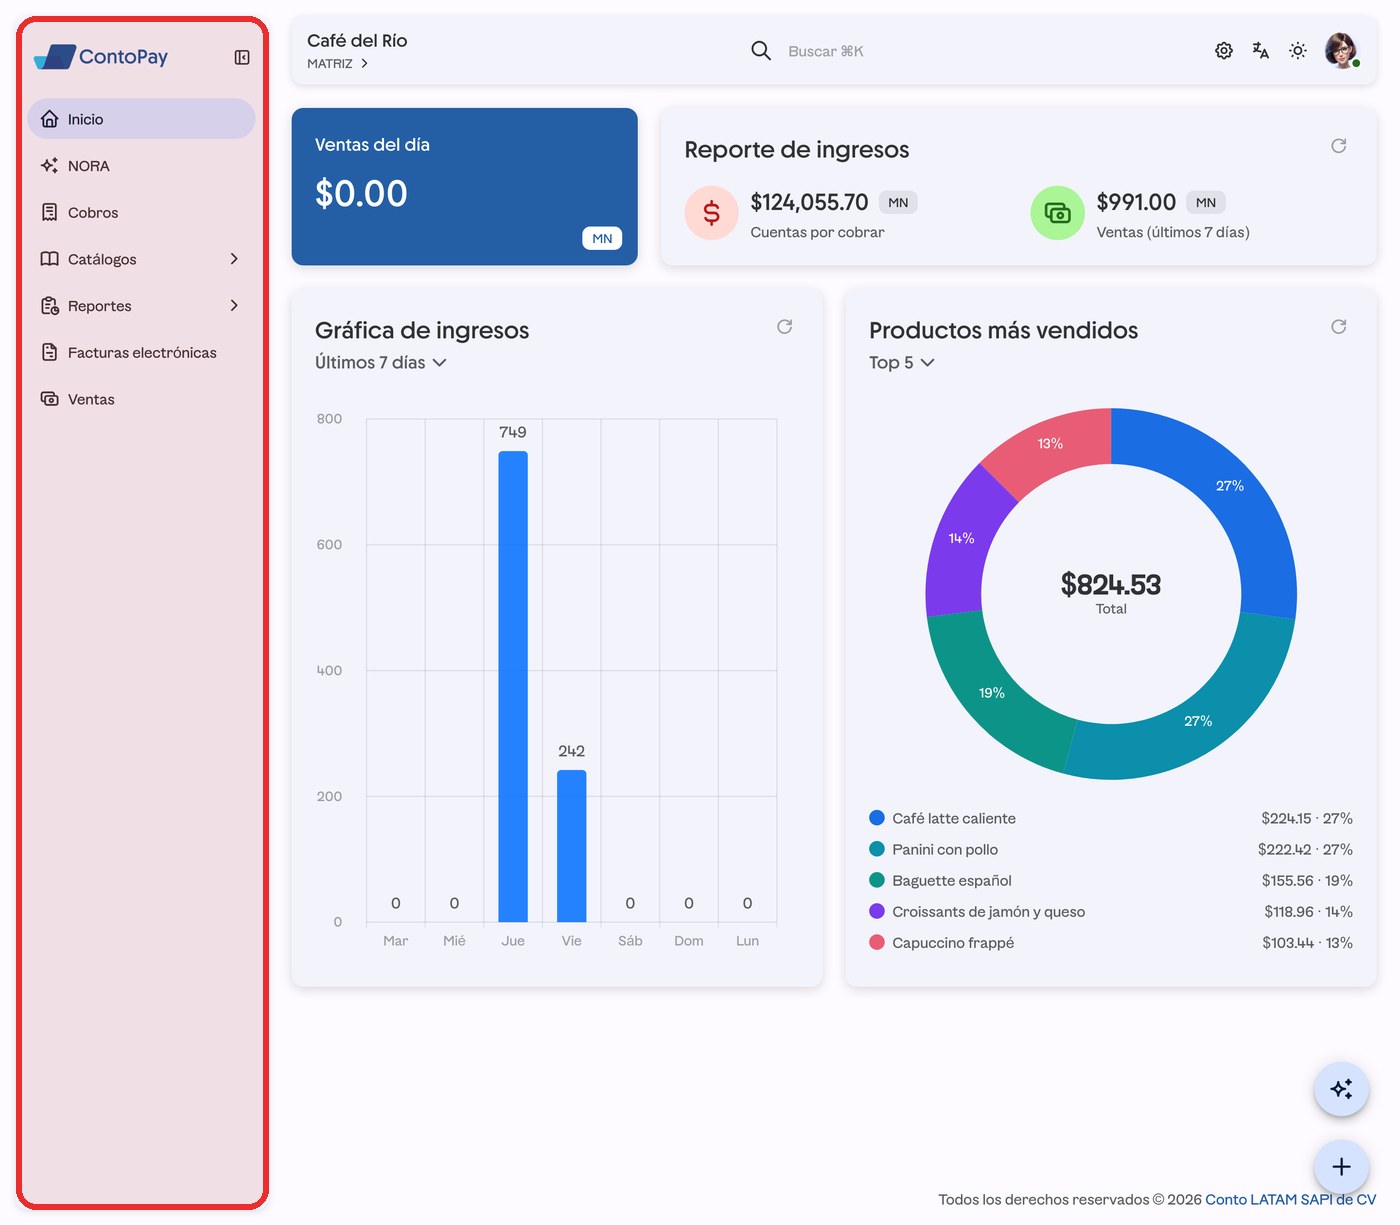Screen dimensions: 1400x1225
Task: Toggle the light/dark theme sun icon
Action: [1298, 51]
